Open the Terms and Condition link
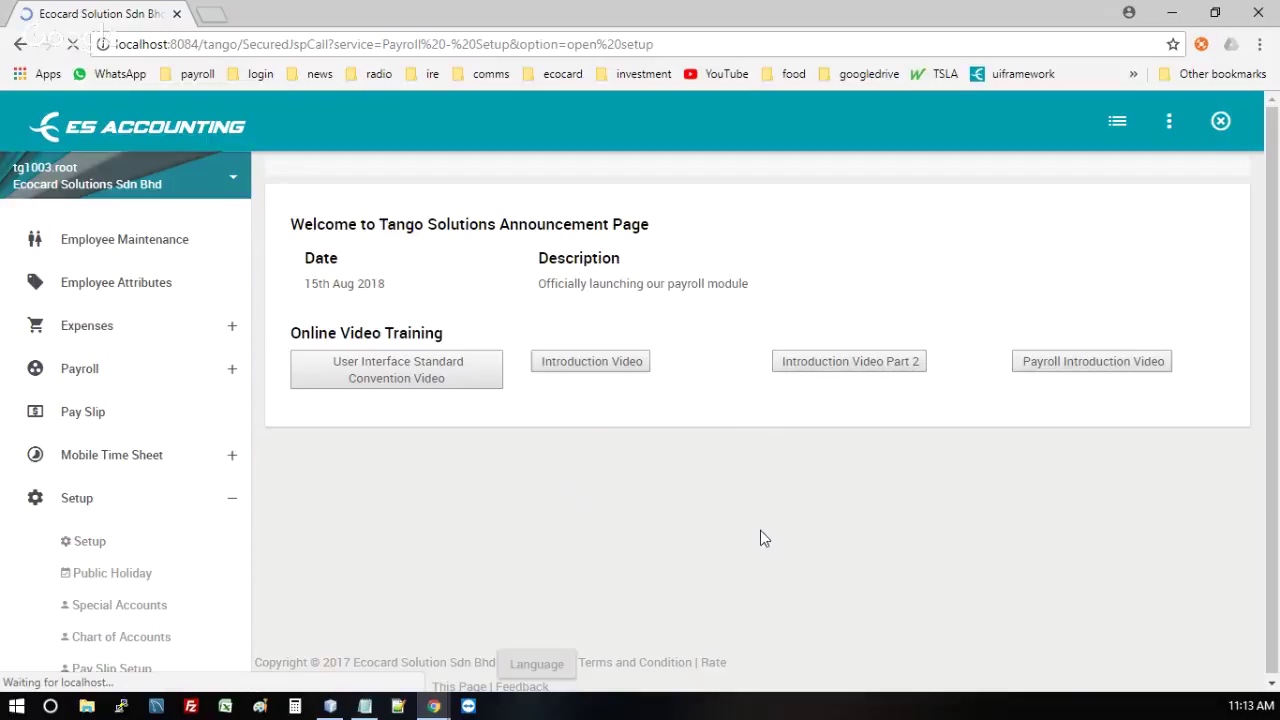 tap(635, 662)
